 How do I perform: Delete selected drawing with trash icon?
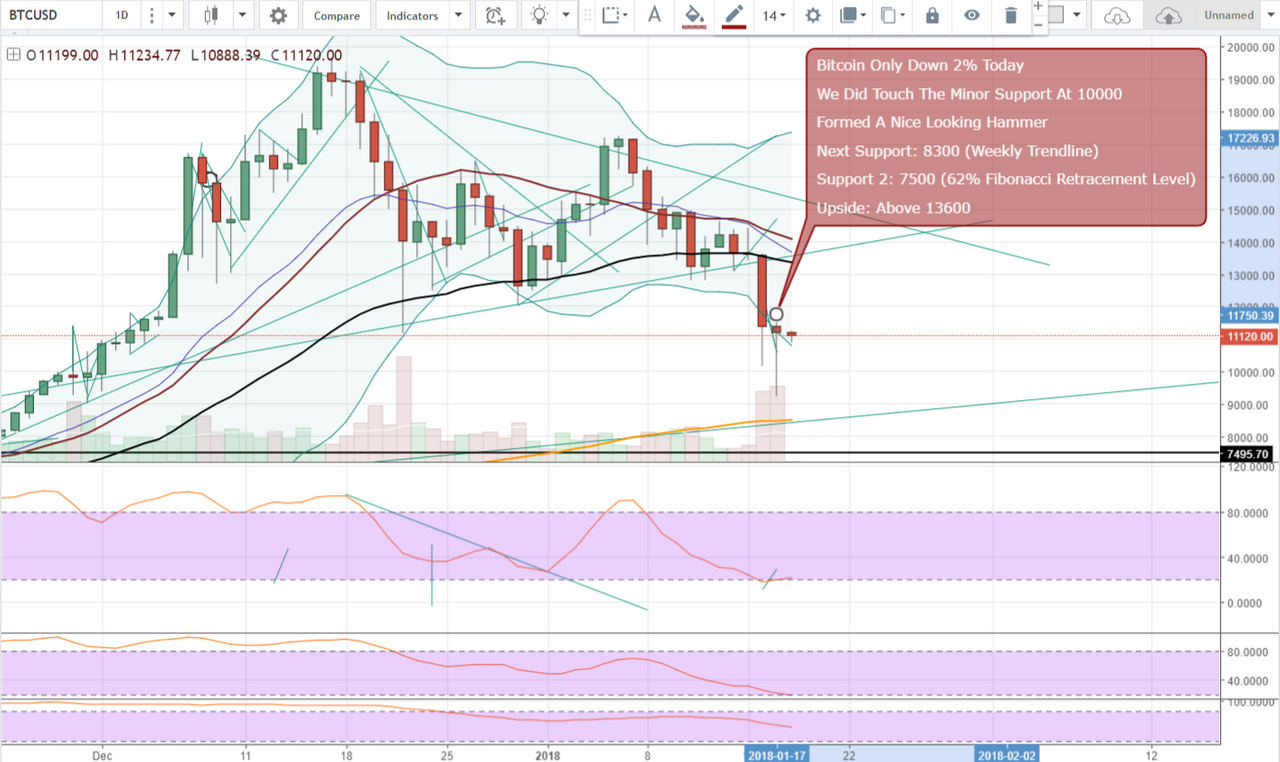(x=1011, y=15)
